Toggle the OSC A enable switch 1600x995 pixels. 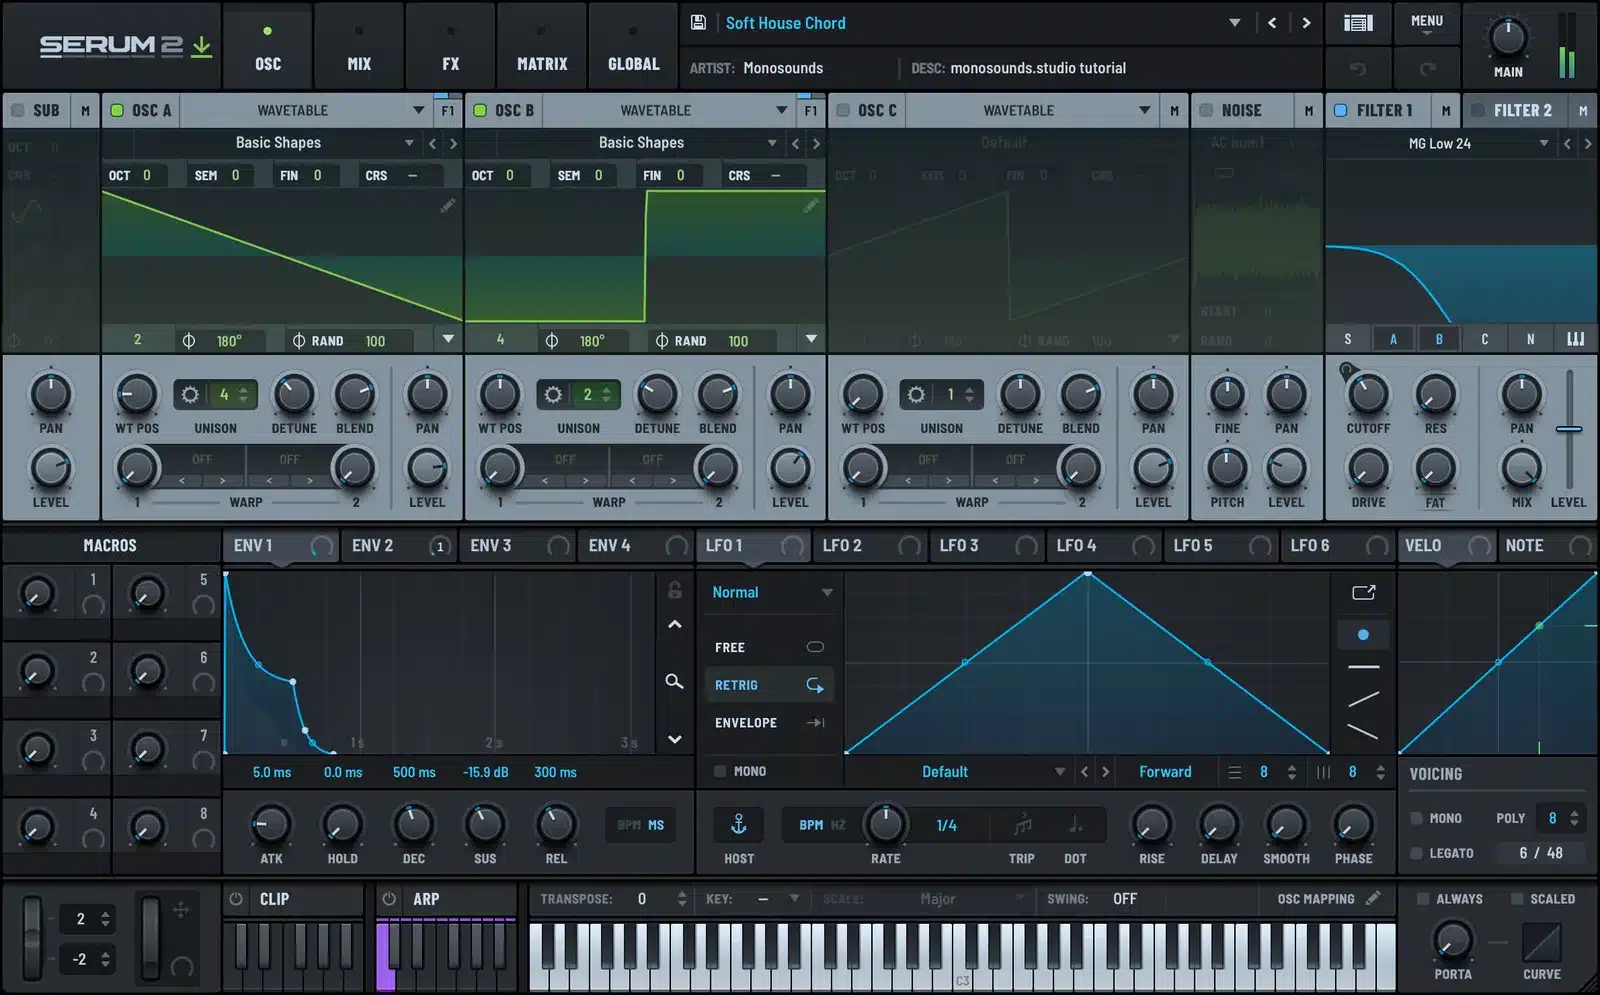117,110
